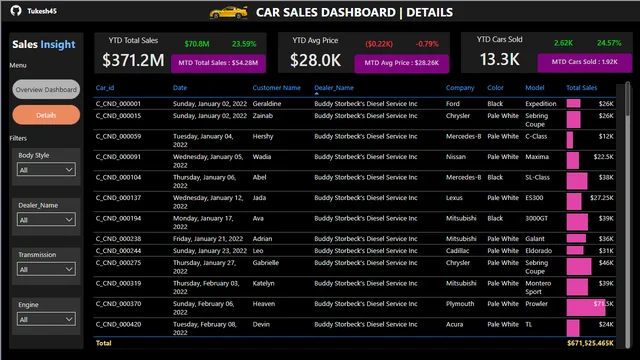Image resolution: width=640 pixels, height=360 pixels.
Task: Click the Eldorado model cell
Action: [538, 251]
